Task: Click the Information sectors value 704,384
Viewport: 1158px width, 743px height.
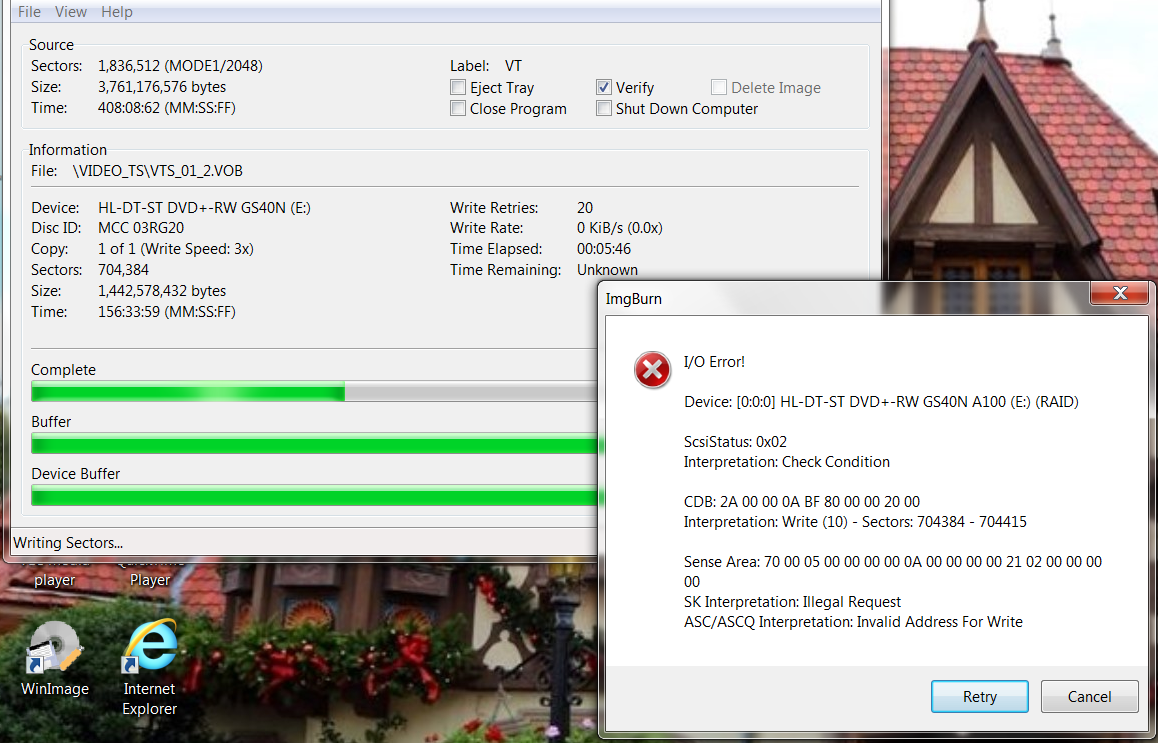Action: [x=123, y=270]
